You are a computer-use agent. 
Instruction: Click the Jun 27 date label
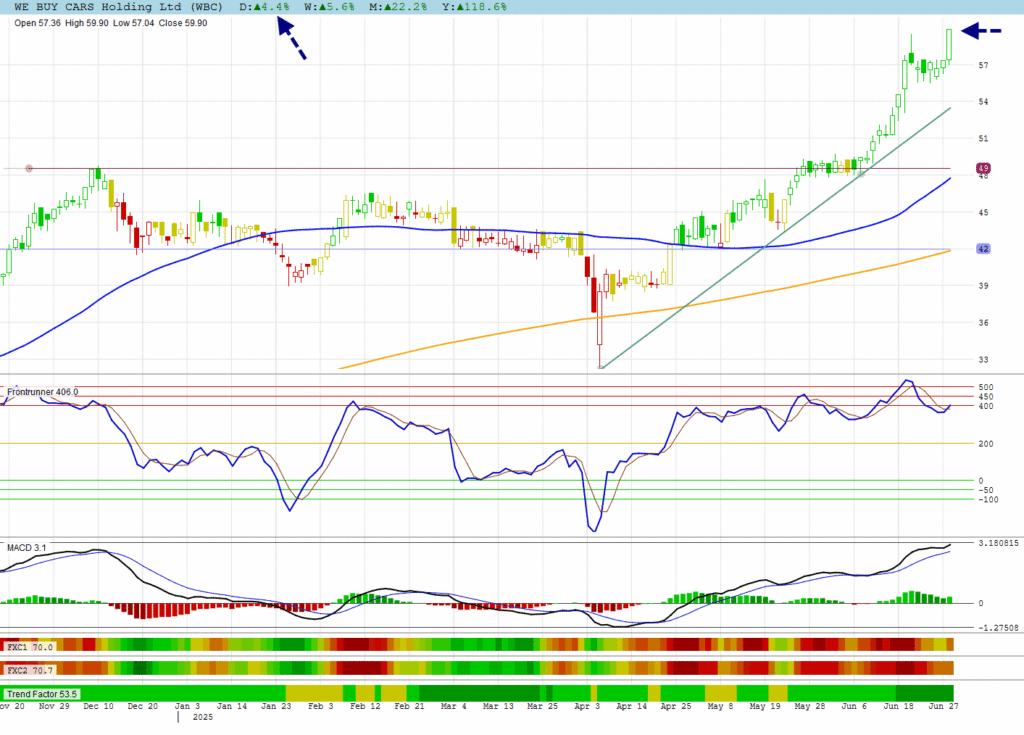click(944, 706)
